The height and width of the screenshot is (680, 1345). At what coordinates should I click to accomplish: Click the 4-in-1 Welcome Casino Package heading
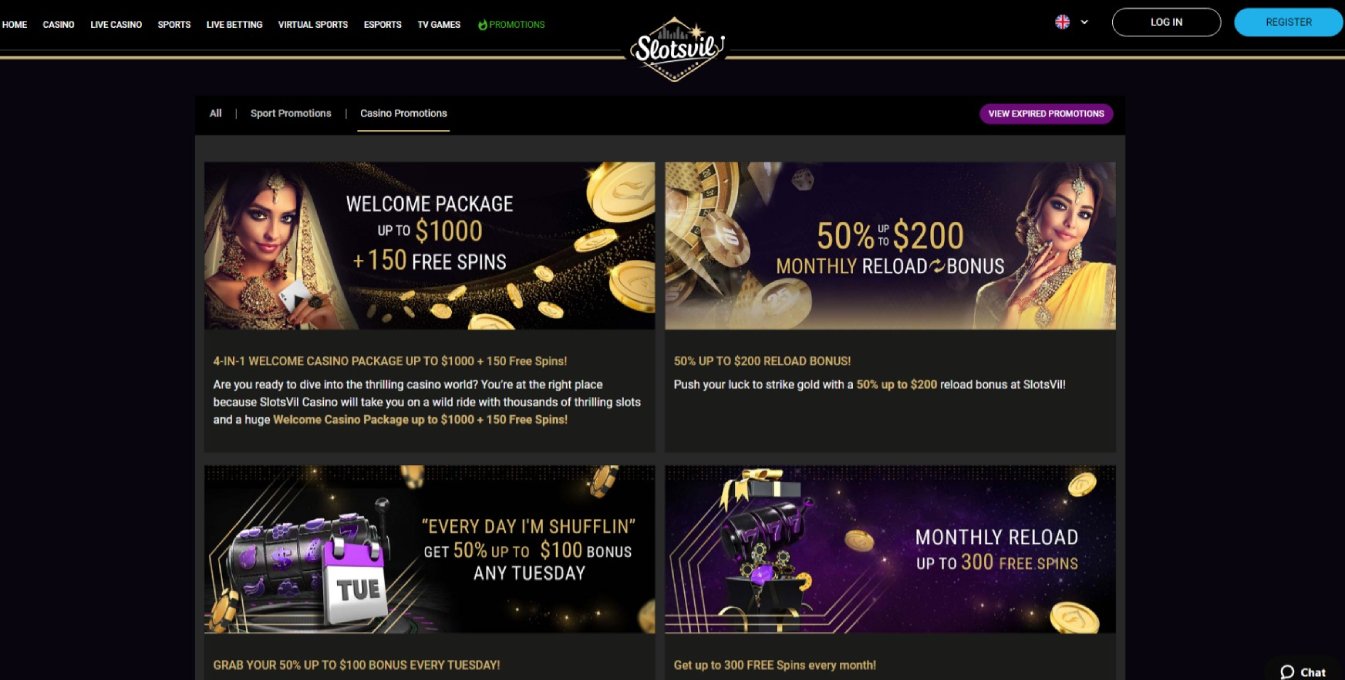390,361
